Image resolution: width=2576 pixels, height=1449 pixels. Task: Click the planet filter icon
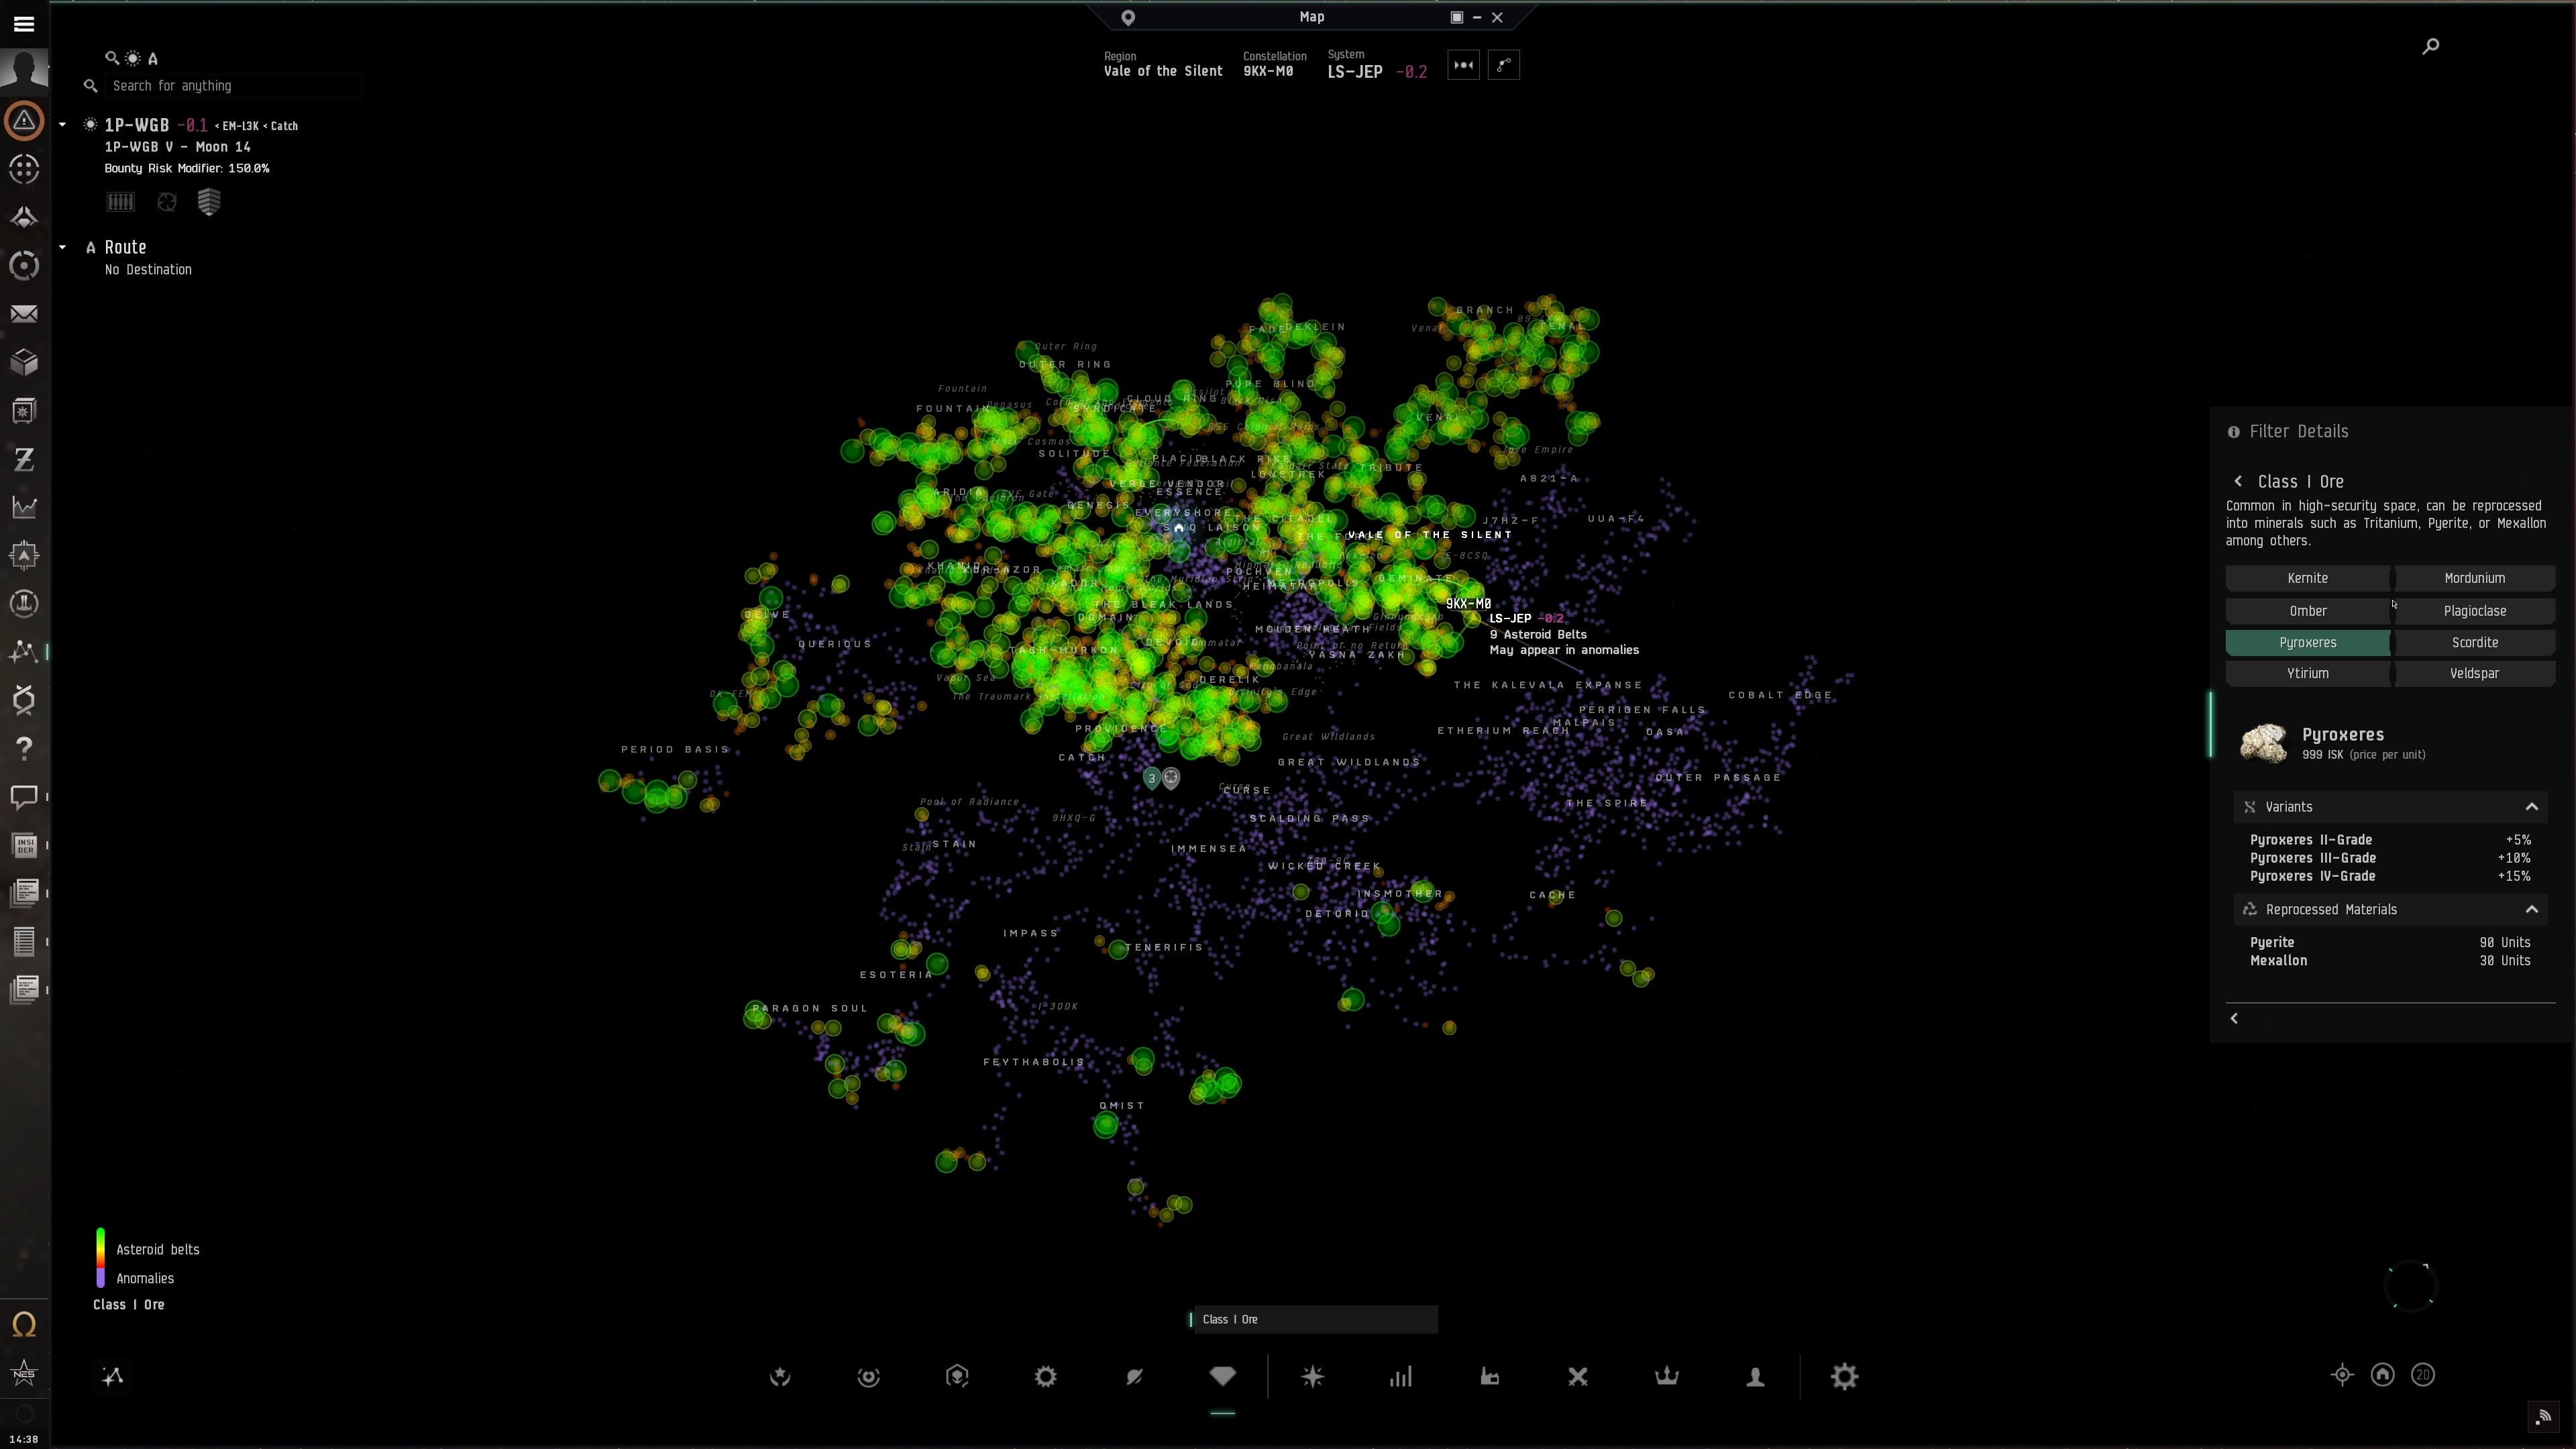coord(1134,1376)
